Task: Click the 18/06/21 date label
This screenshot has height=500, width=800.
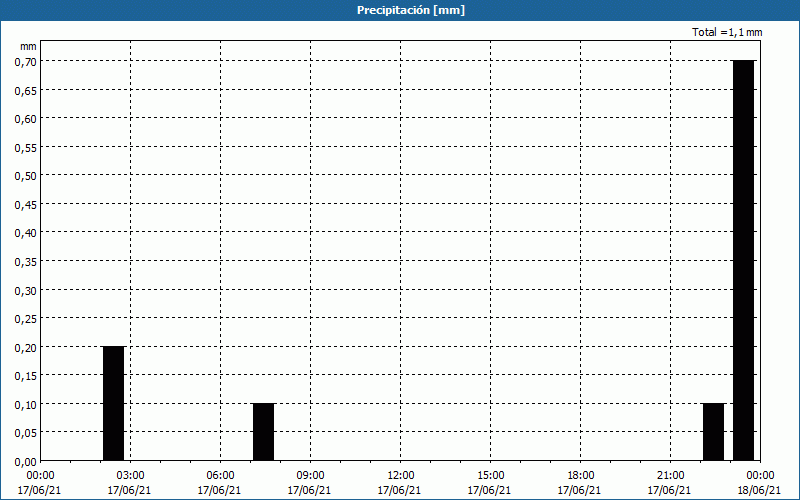Action: pos(759,490)
